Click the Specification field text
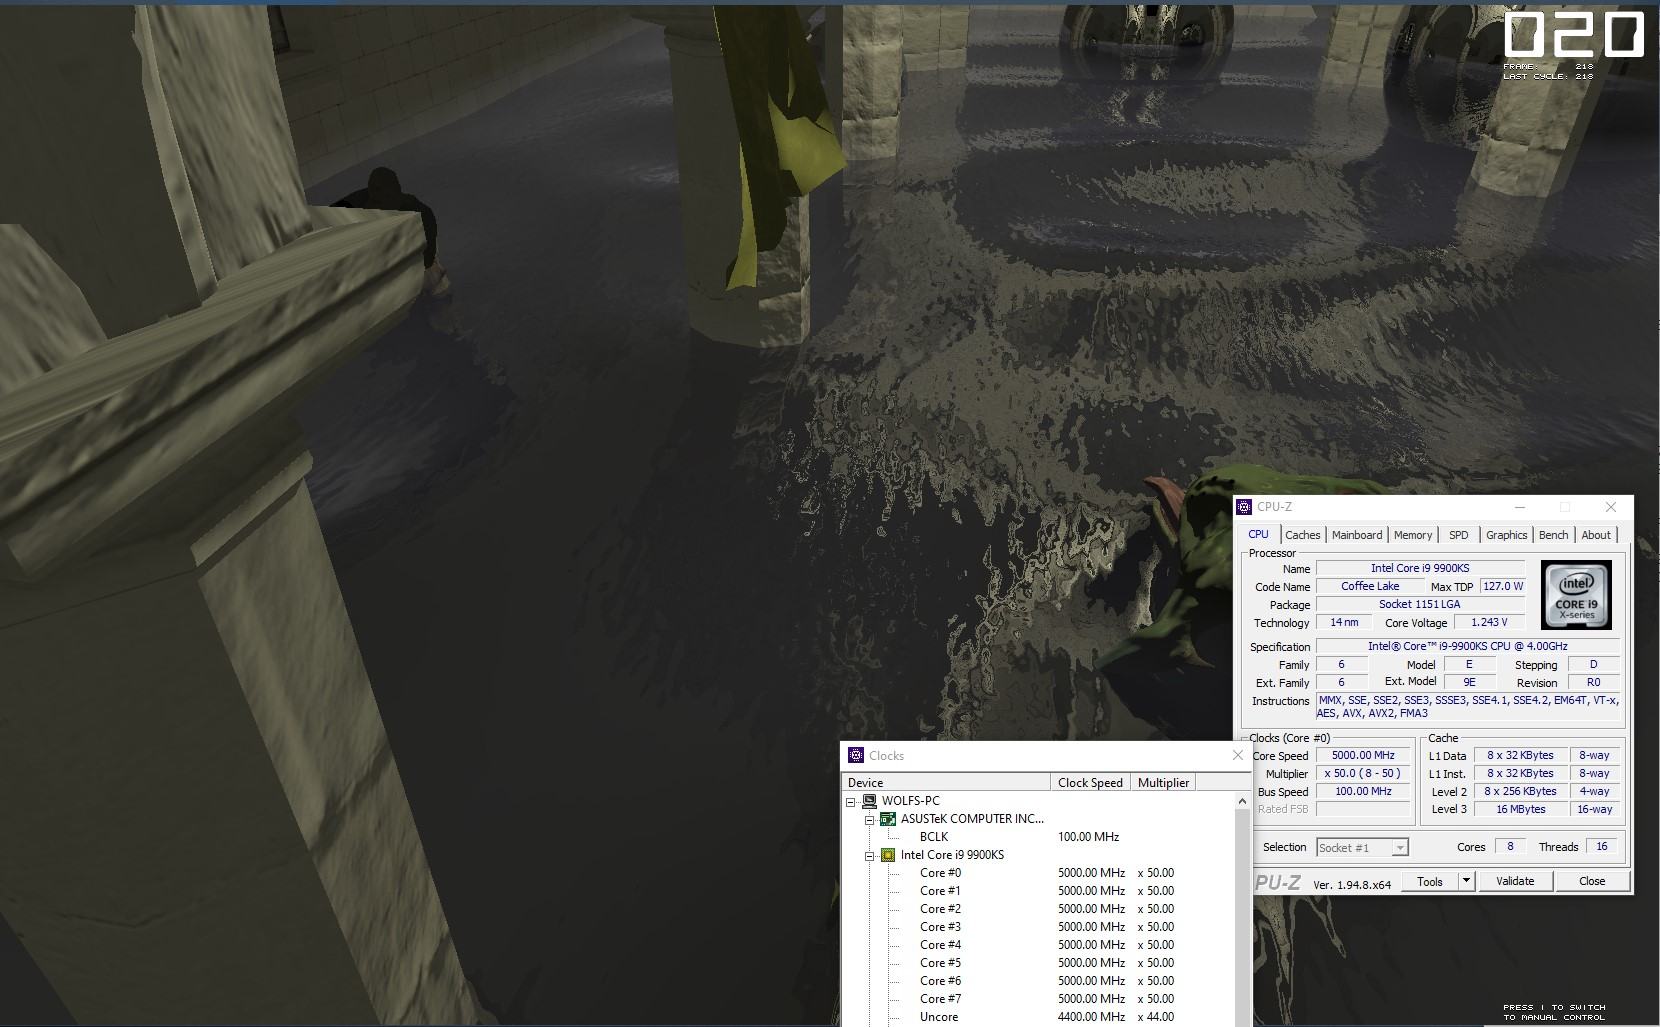Viewport: 1660px width, 1027px height. tap(1467, 647)
